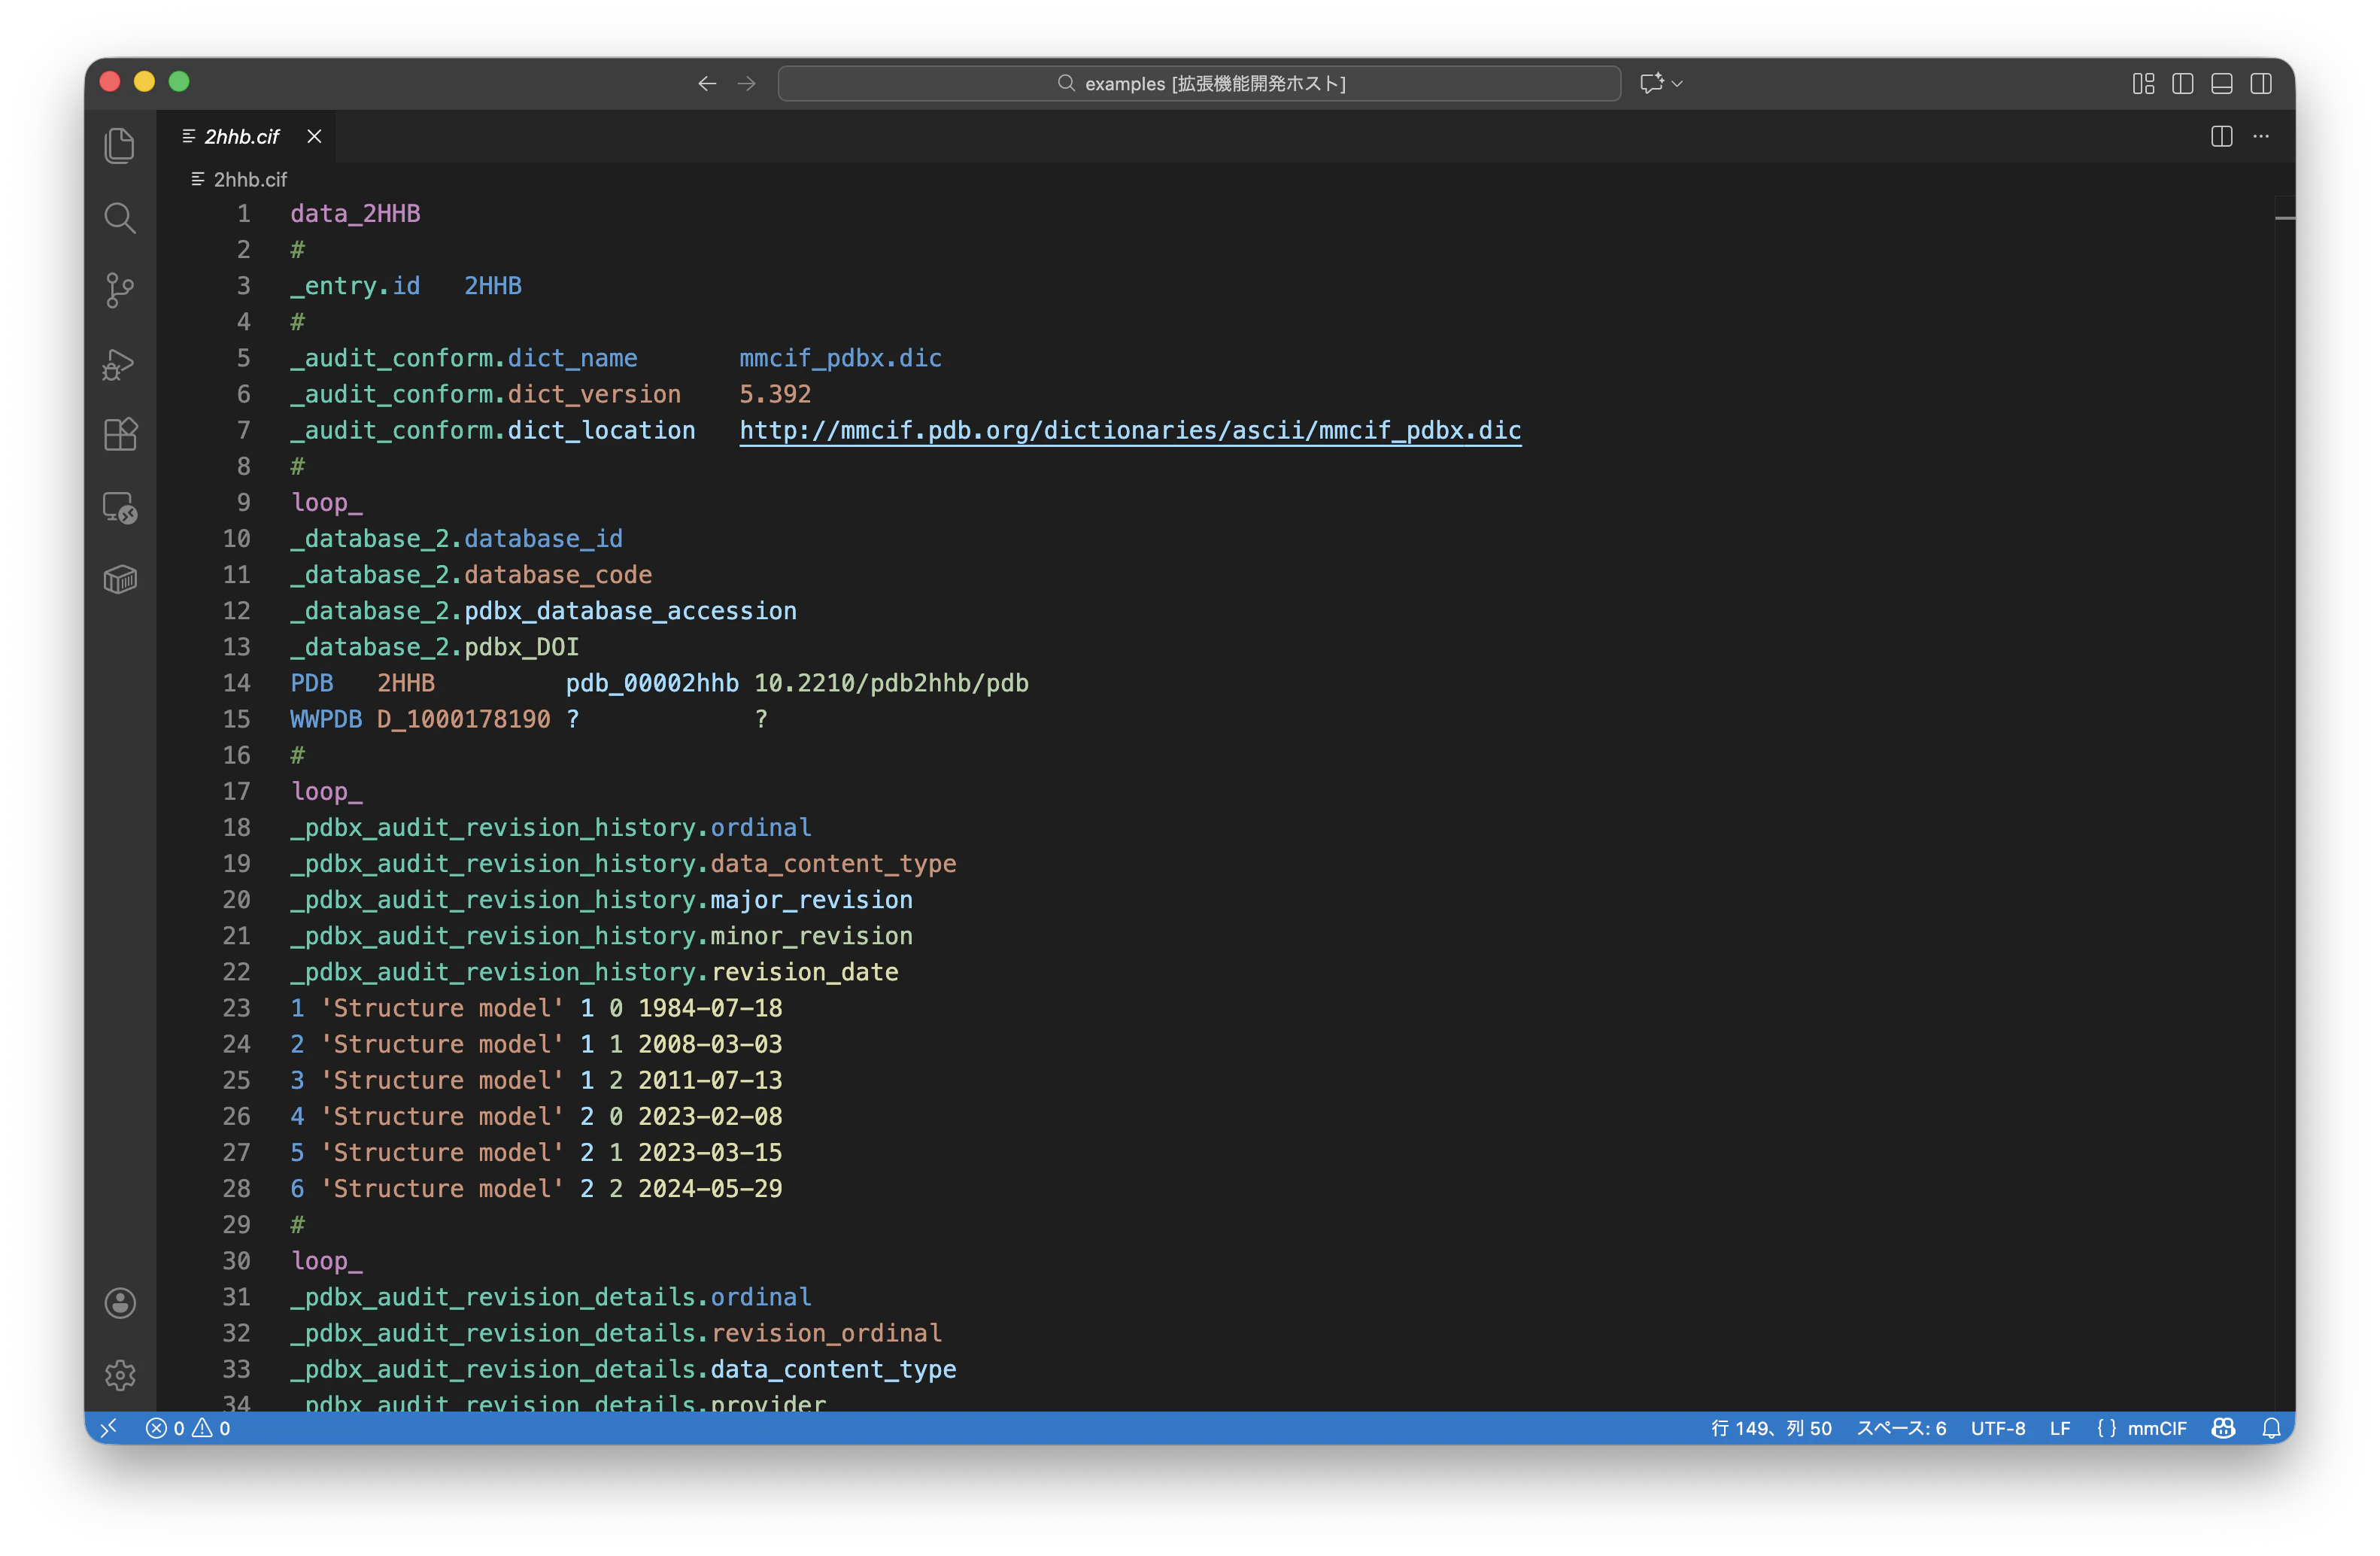The width and height of the screenshot is (2380, 1556).
Task: Open the Search view icon
Action: 120,218
